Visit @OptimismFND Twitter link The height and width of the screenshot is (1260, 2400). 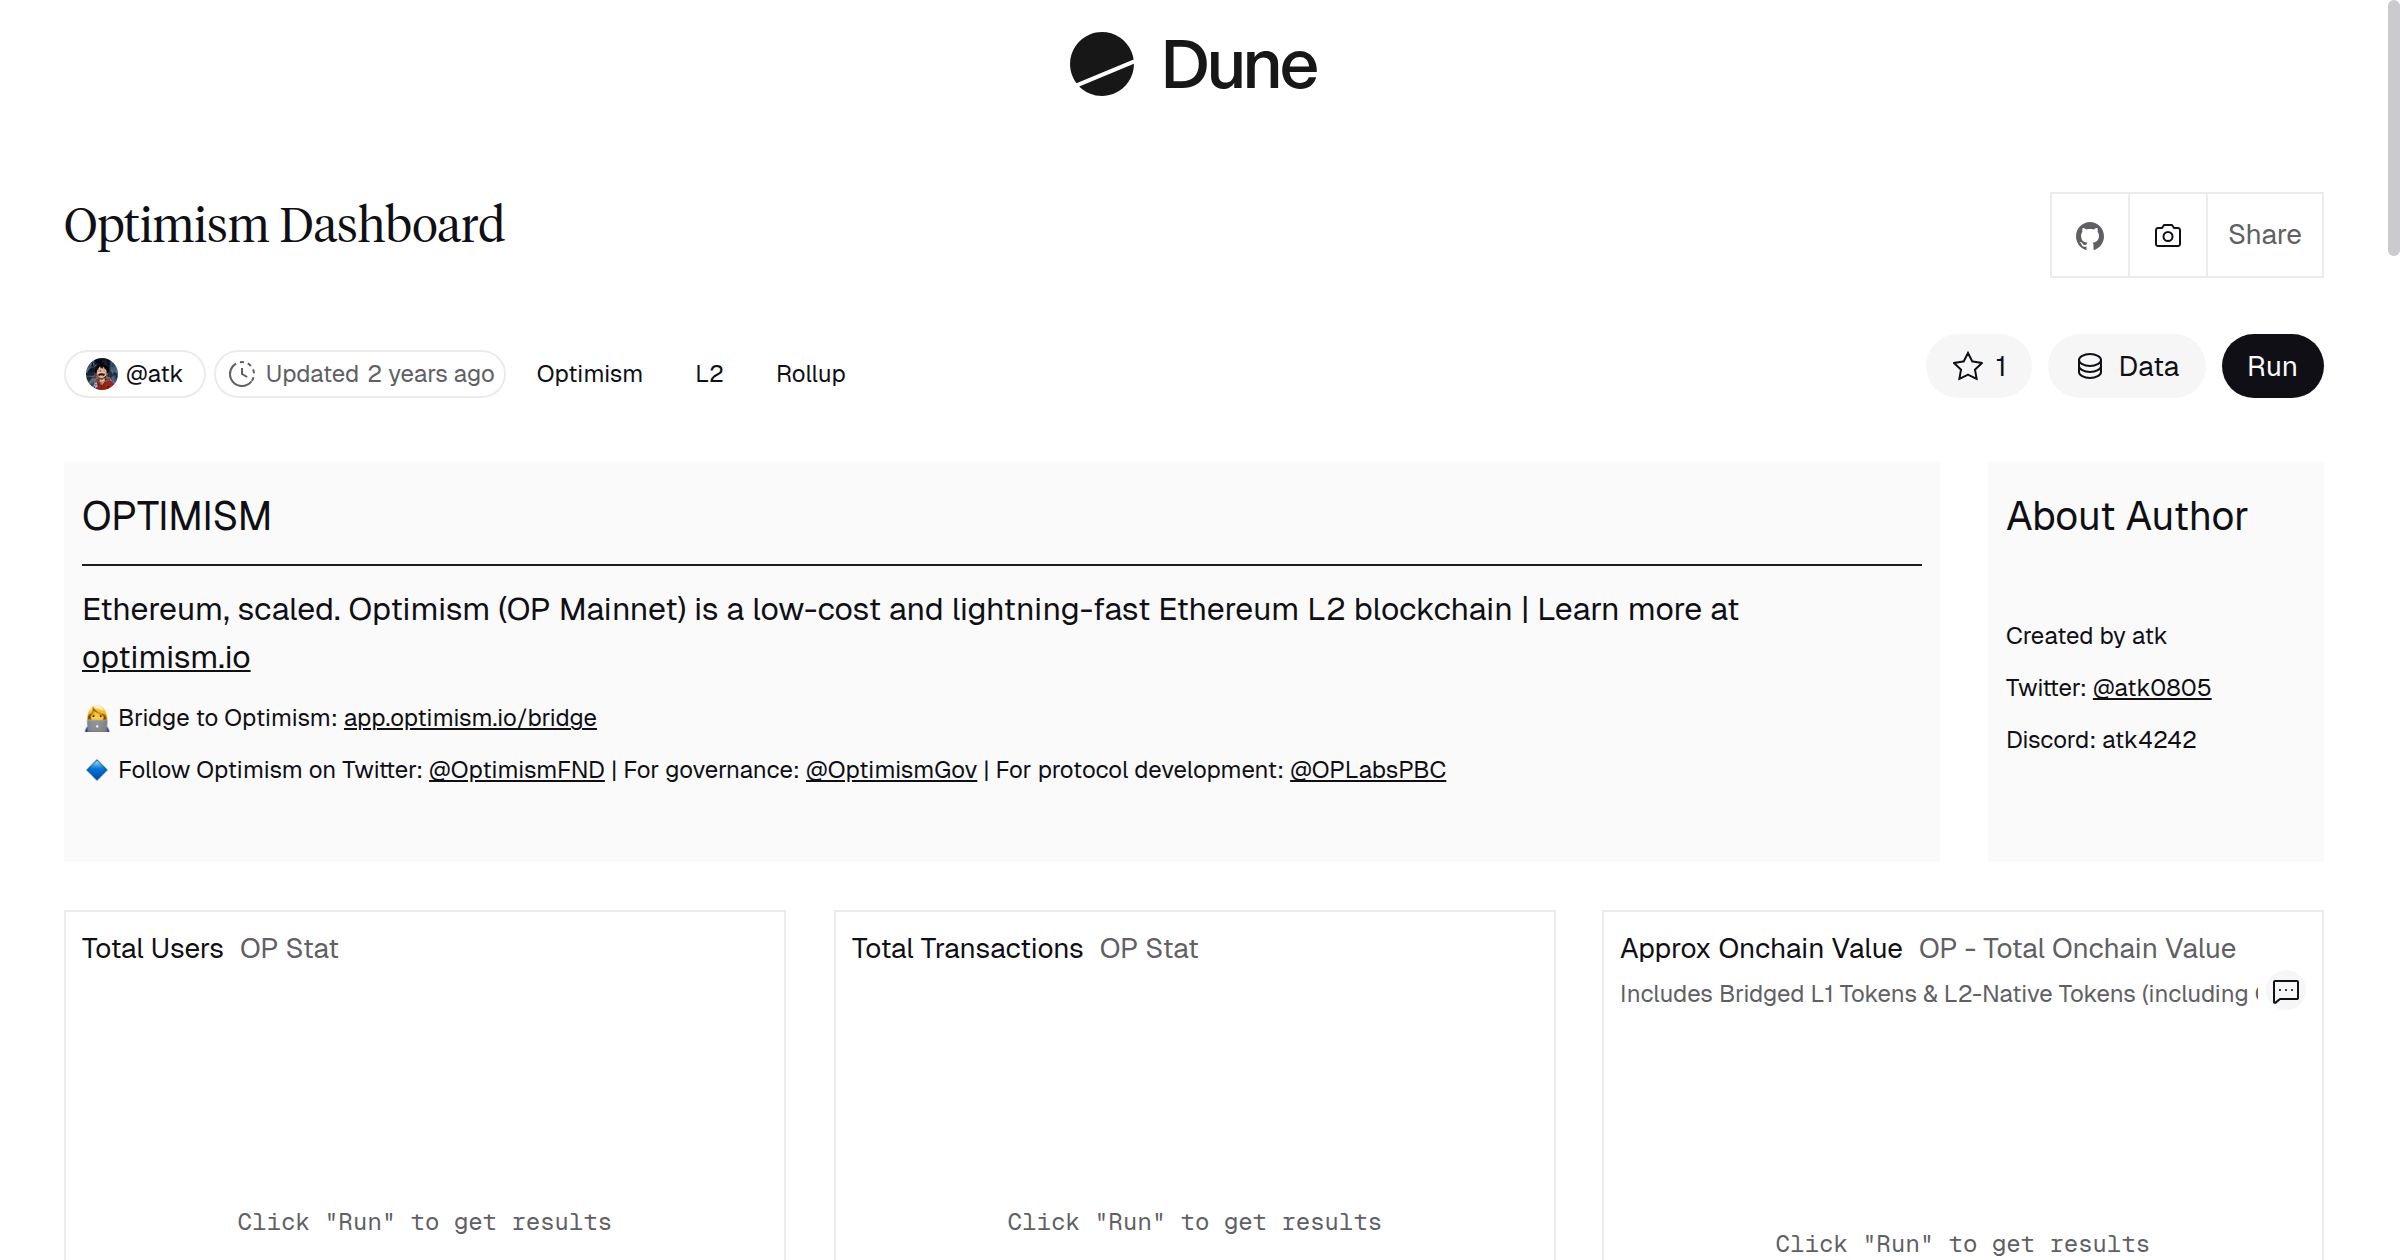click(x=516, y=770)
